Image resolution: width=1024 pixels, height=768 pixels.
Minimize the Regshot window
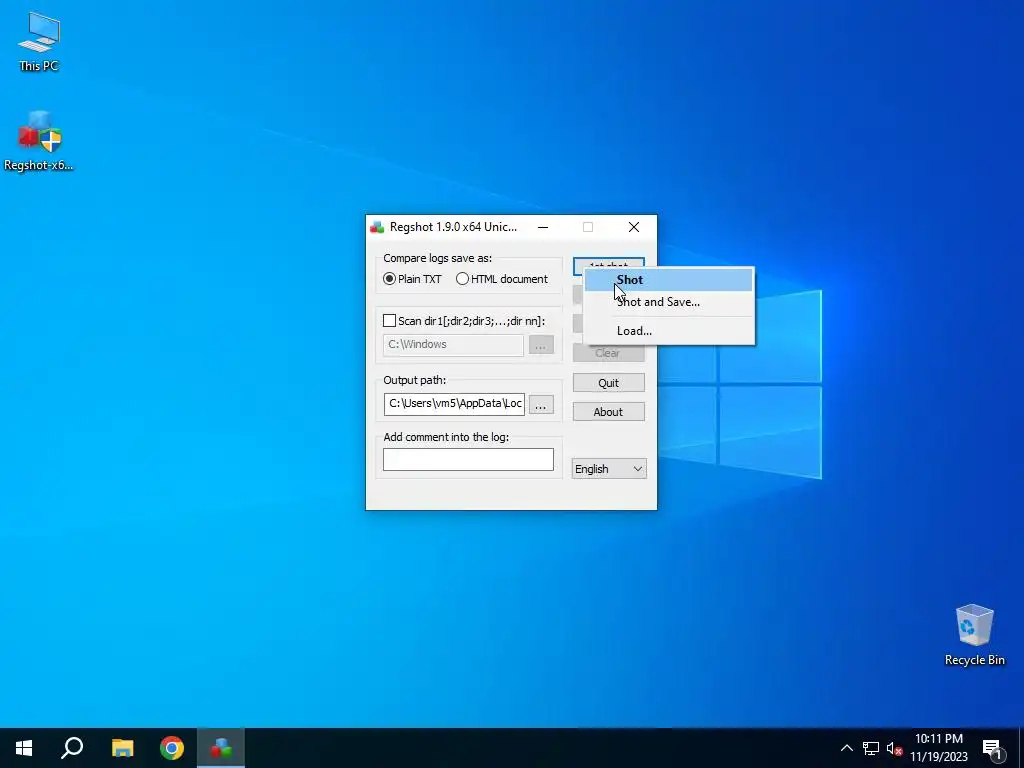(543, 227)
